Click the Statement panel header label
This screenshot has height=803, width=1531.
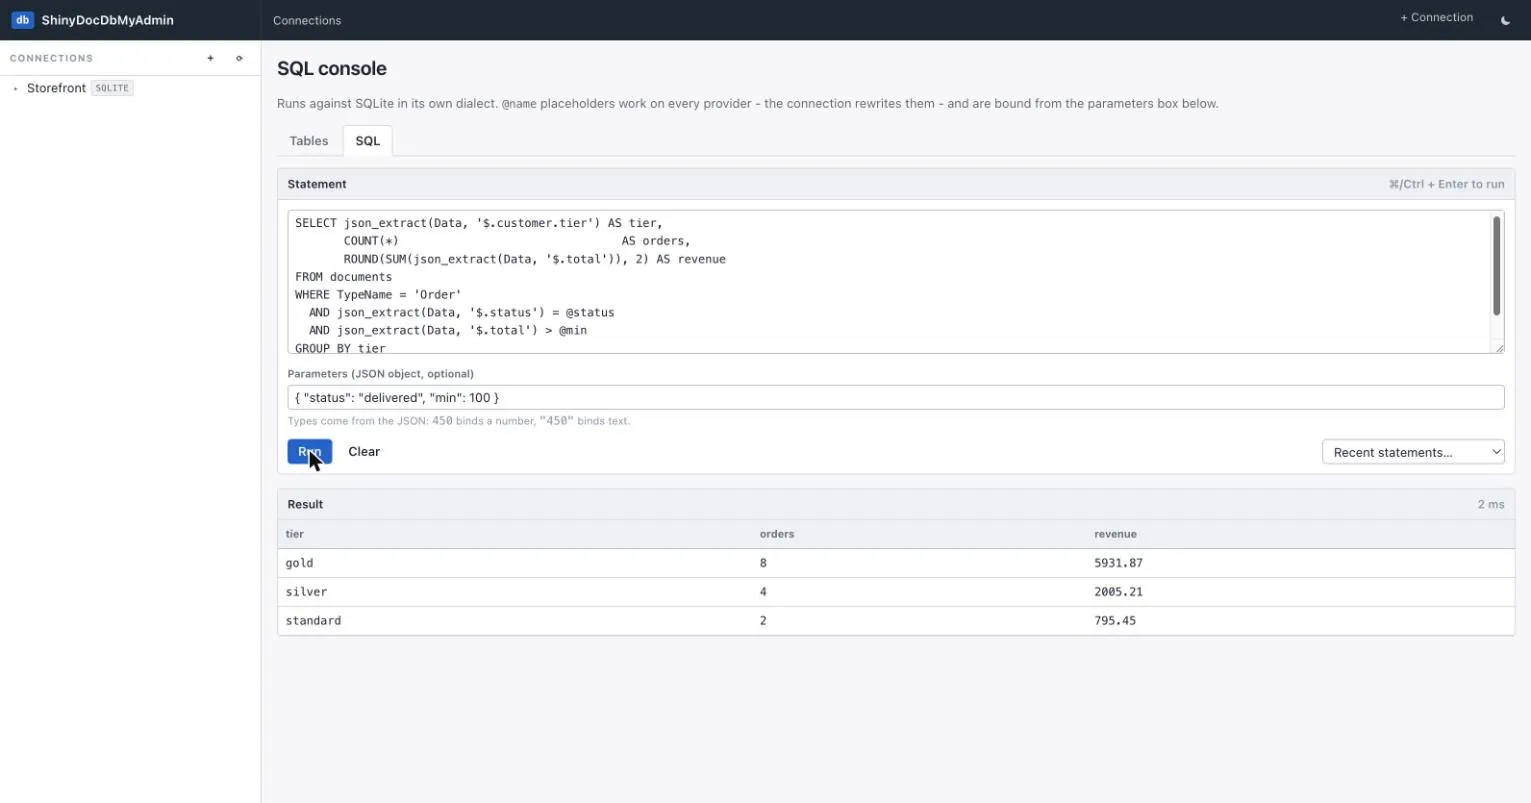[x=317, y=184]
